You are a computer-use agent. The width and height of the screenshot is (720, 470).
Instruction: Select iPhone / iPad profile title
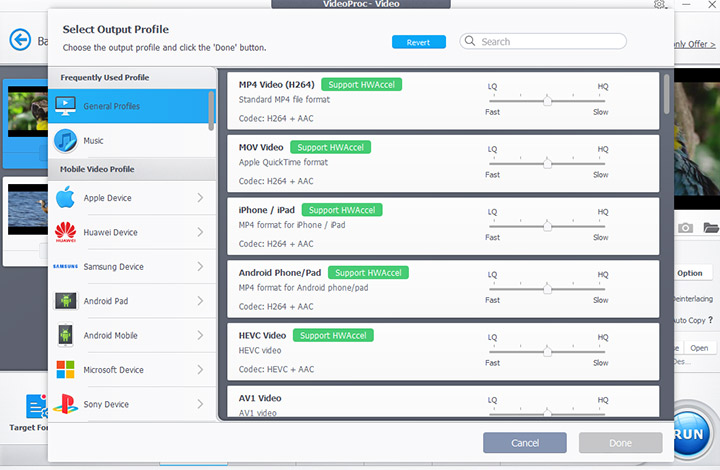266,210
